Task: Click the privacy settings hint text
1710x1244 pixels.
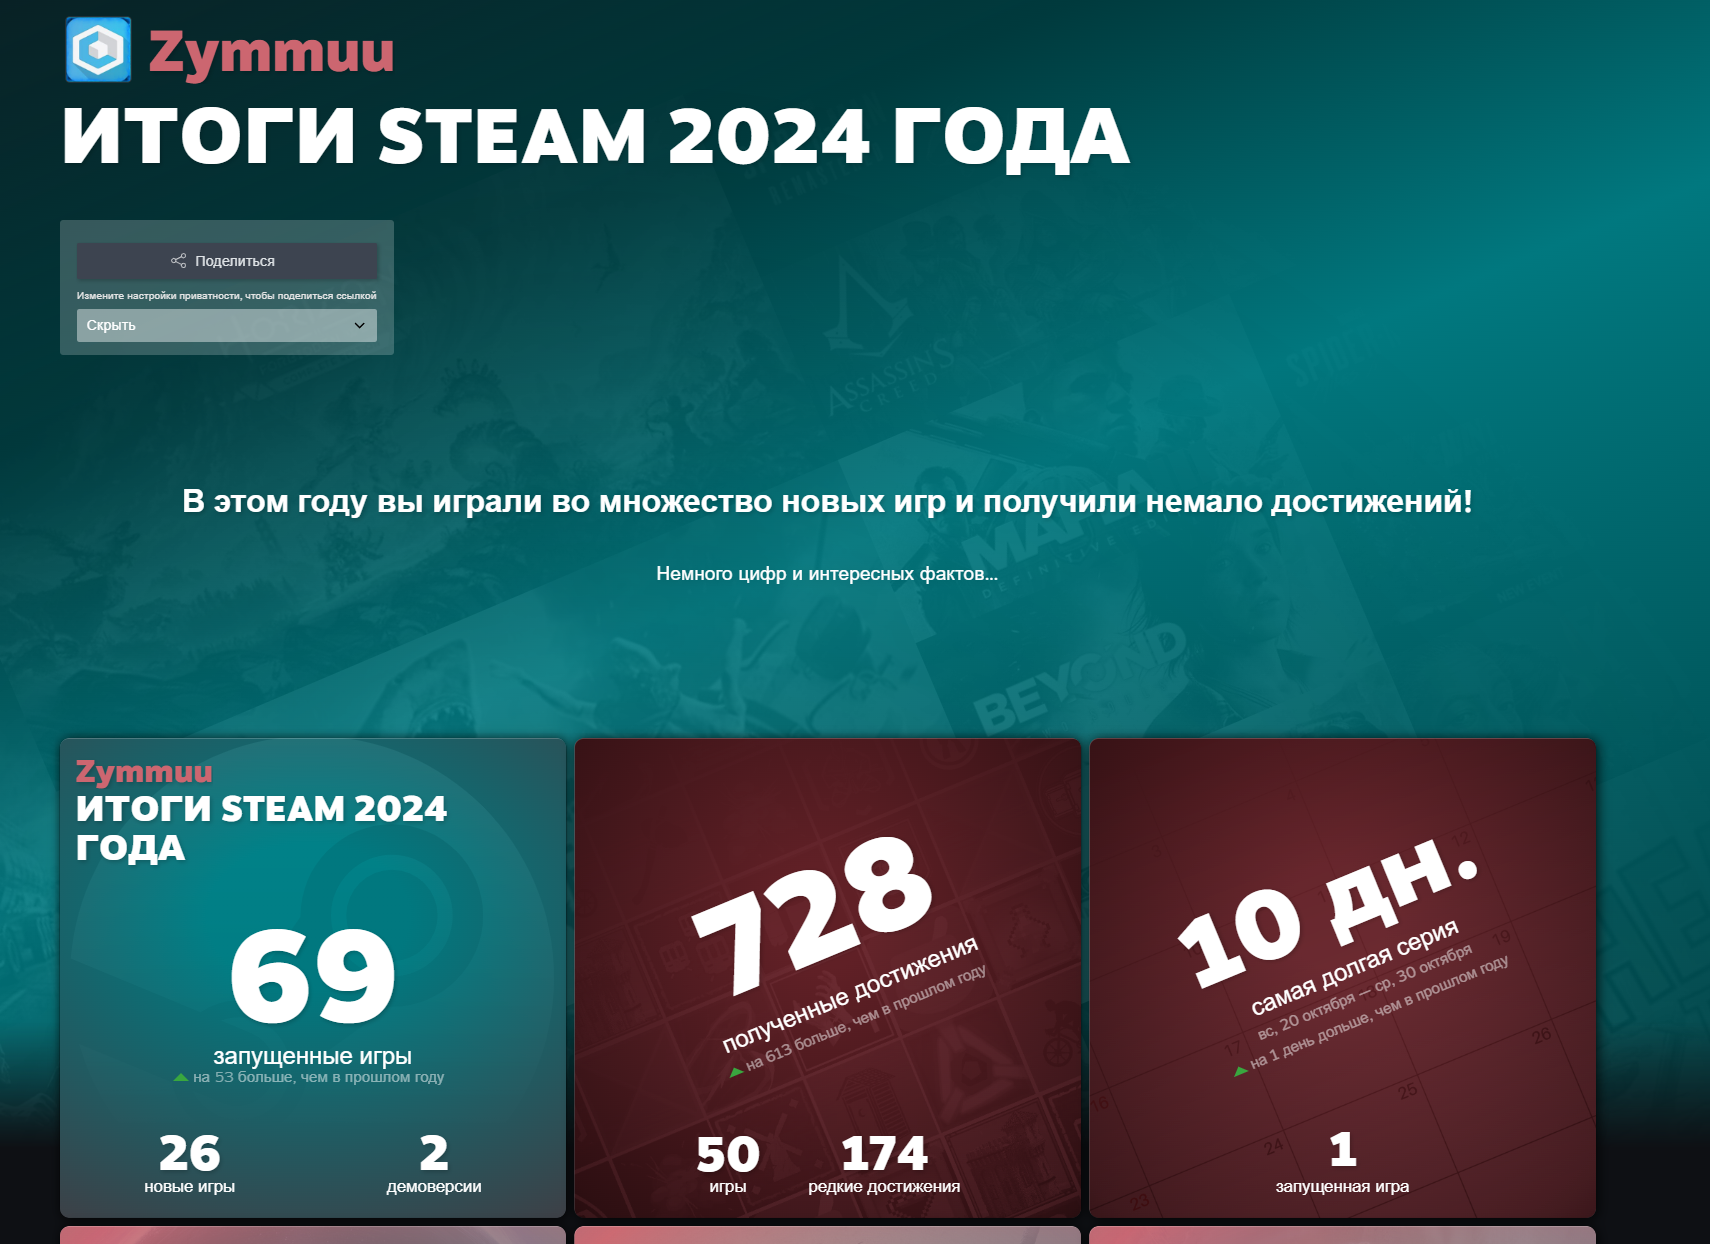Action: pos(227,296)
